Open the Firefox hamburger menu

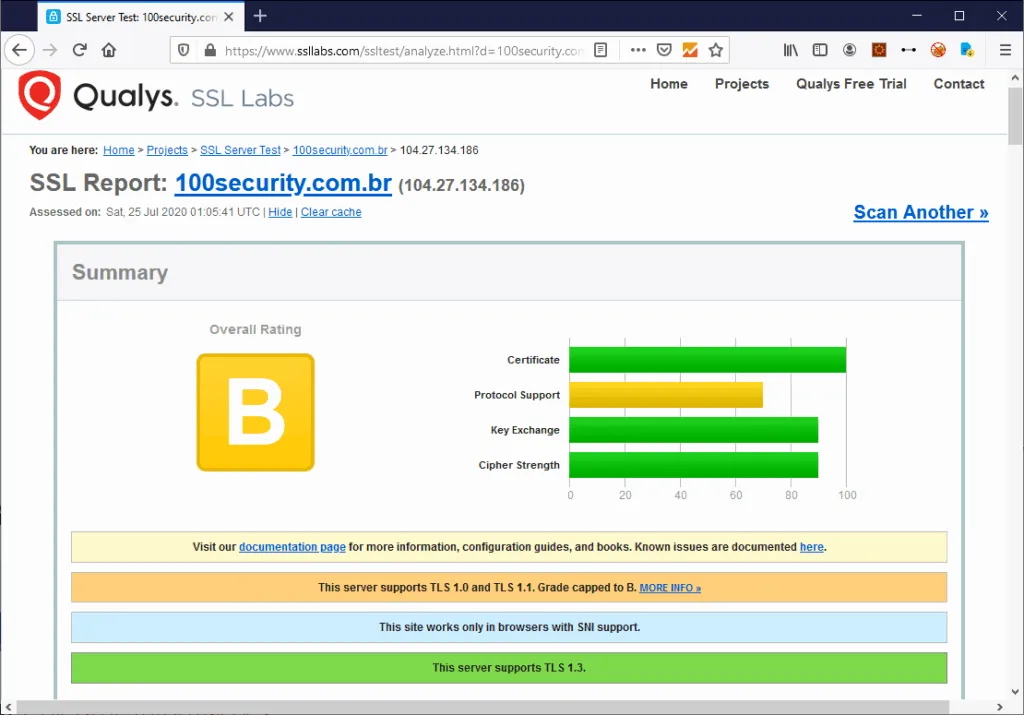coord(1005,50)
